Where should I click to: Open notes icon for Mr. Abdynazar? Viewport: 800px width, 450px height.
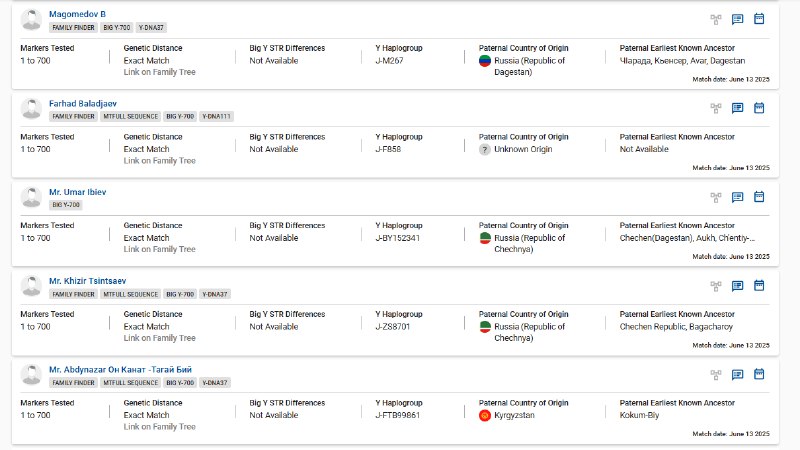[737, 374]
